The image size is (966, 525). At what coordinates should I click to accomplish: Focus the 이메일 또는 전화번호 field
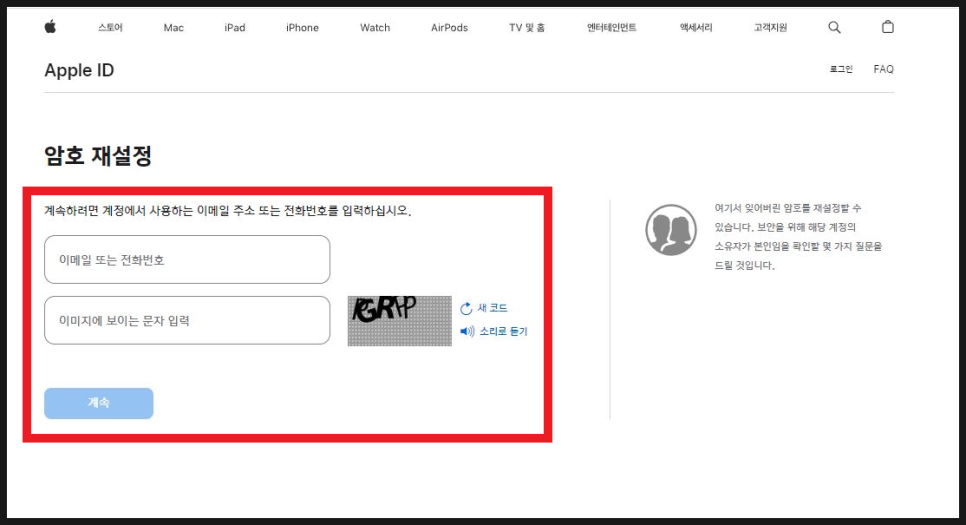tap(187, 259)
